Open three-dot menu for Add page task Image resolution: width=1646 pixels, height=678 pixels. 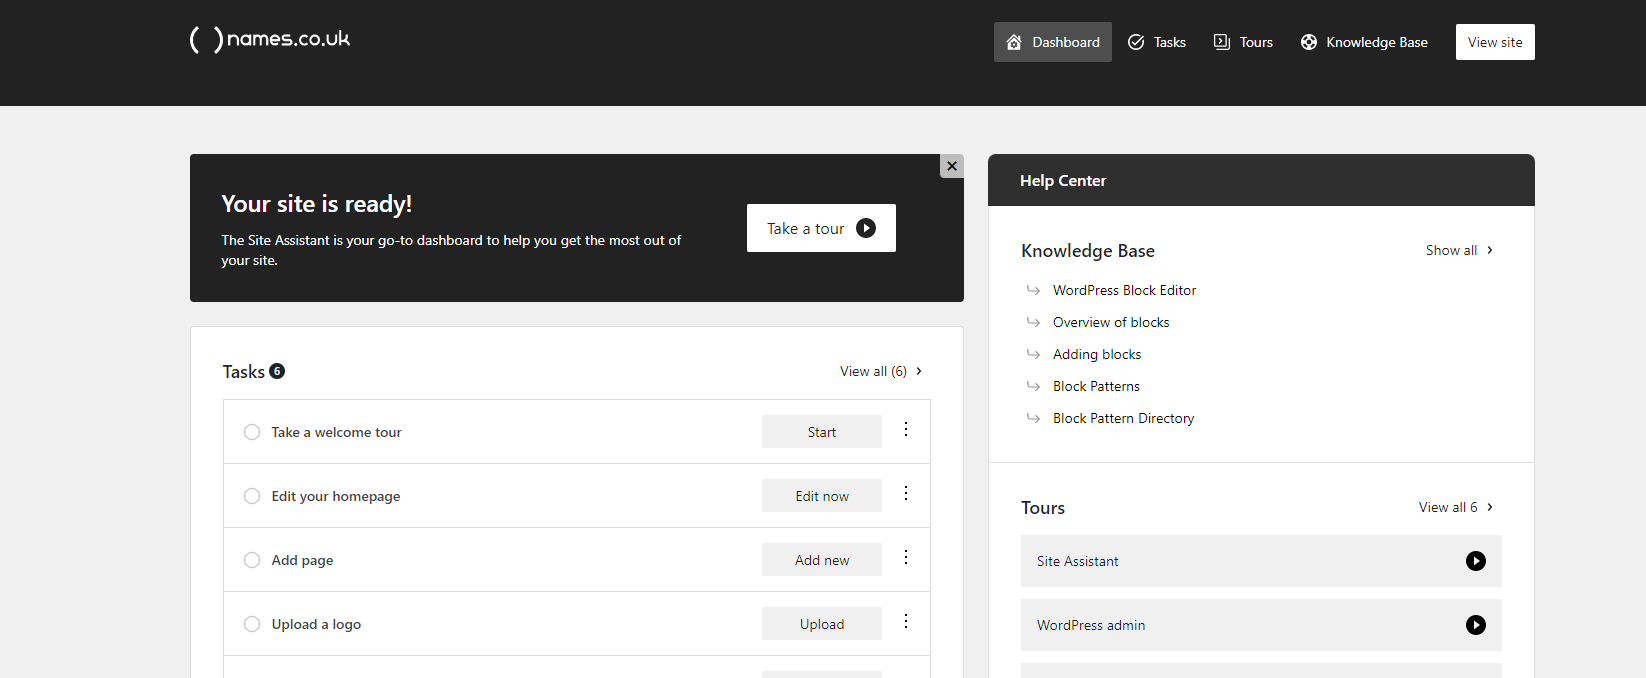click(x=906, y=558)
